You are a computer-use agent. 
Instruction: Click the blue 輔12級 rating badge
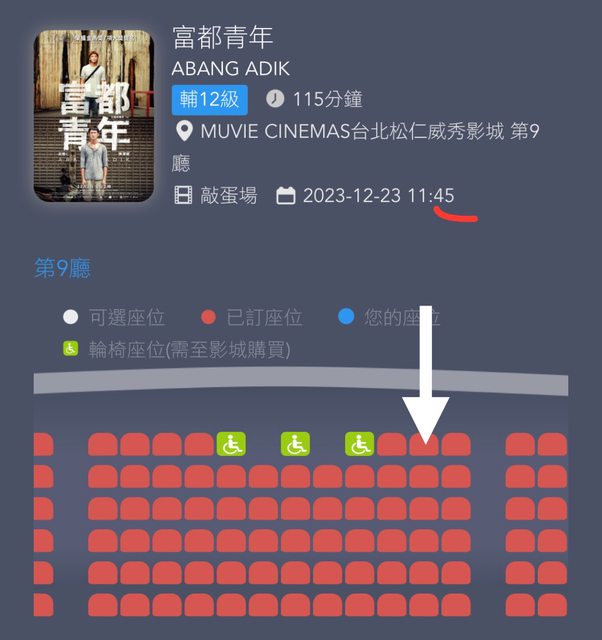pos(209,100)
